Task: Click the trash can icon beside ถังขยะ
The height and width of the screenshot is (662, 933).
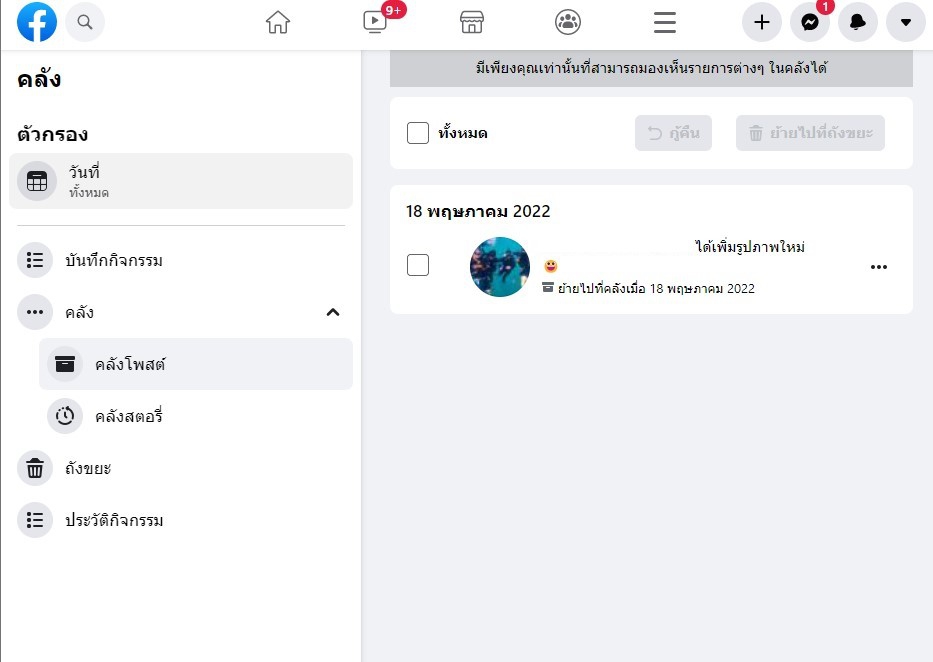Action: click(35, 468)
